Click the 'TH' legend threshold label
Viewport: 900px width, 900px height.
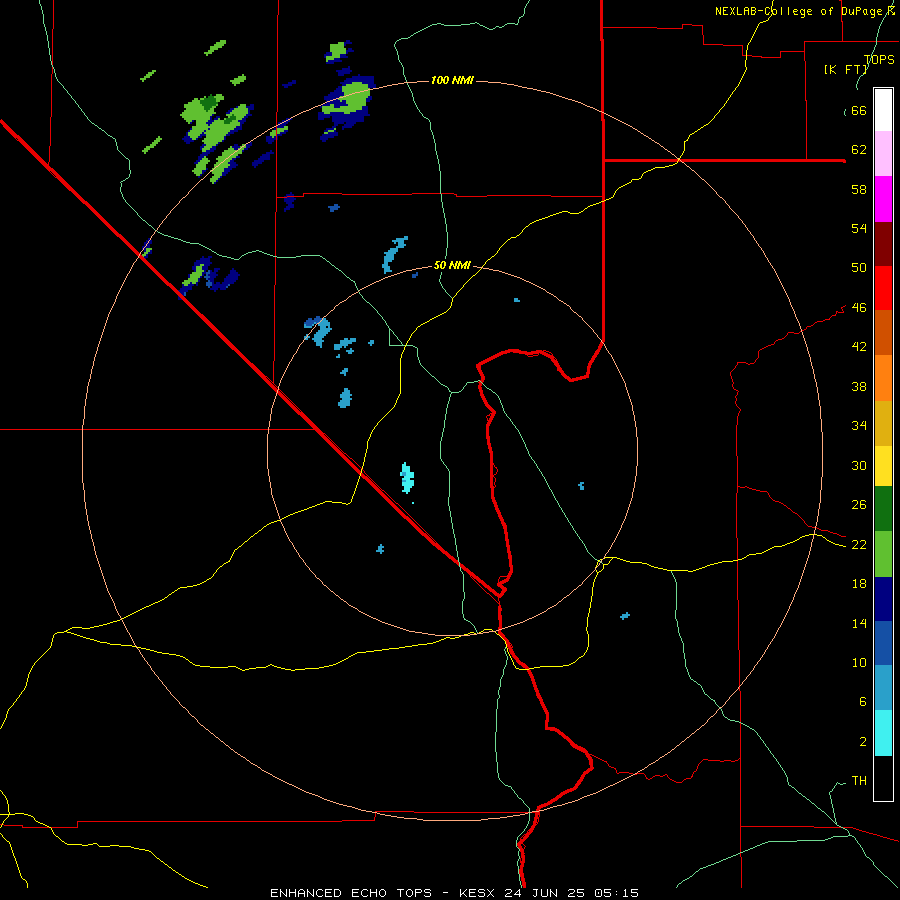pyautogui.click(x=859, y=781)
